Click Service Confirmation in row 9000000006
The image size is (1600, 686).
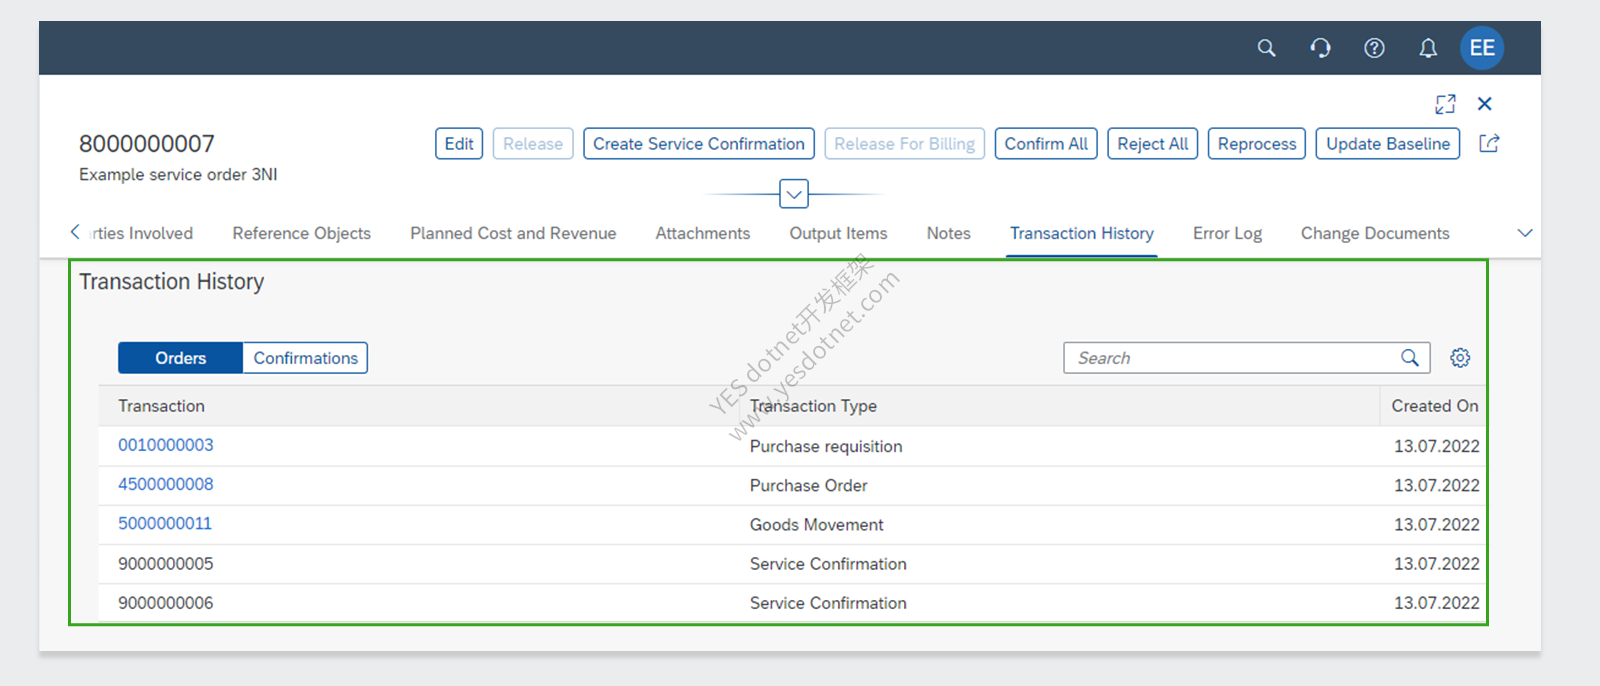828,603
